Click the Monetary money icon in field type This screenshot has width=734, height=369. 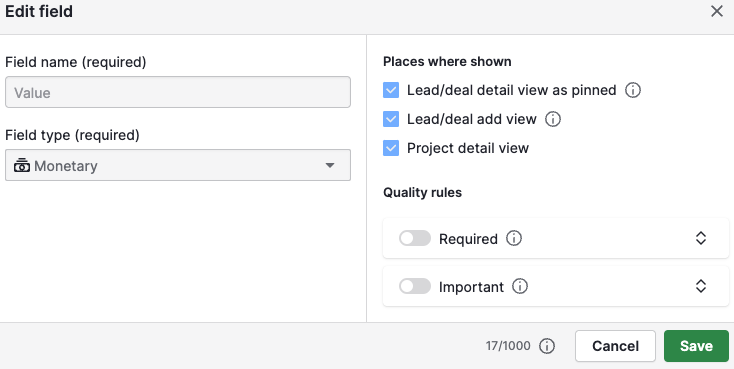click(x=22, y=165)
